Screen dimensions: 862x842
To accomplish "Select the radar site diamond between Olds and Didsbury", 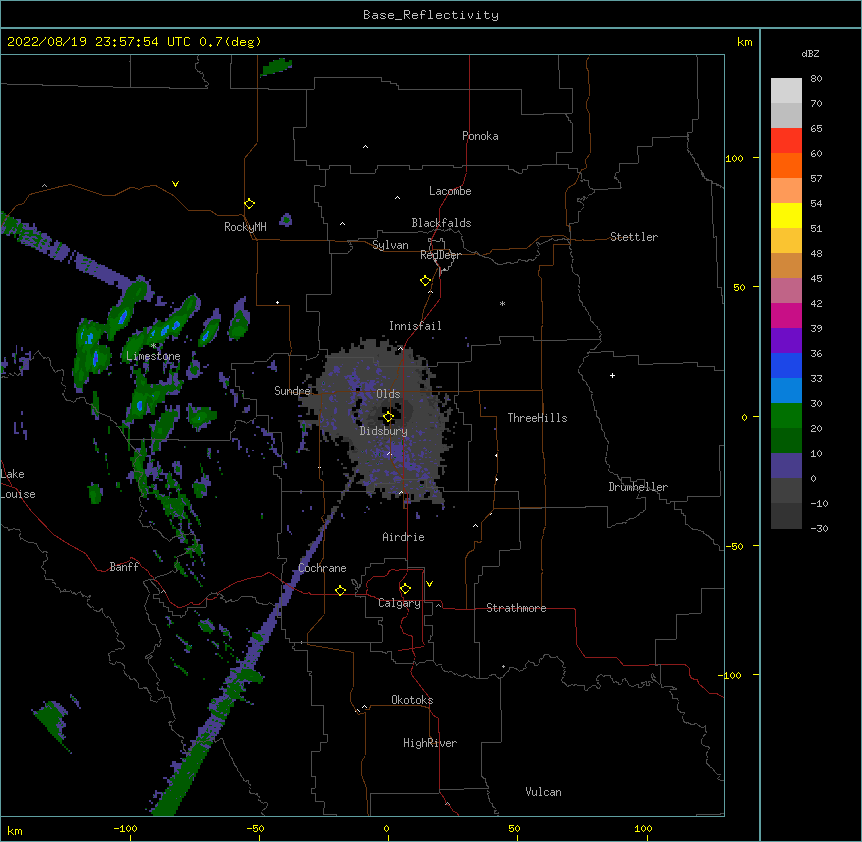I will point(388,417).
